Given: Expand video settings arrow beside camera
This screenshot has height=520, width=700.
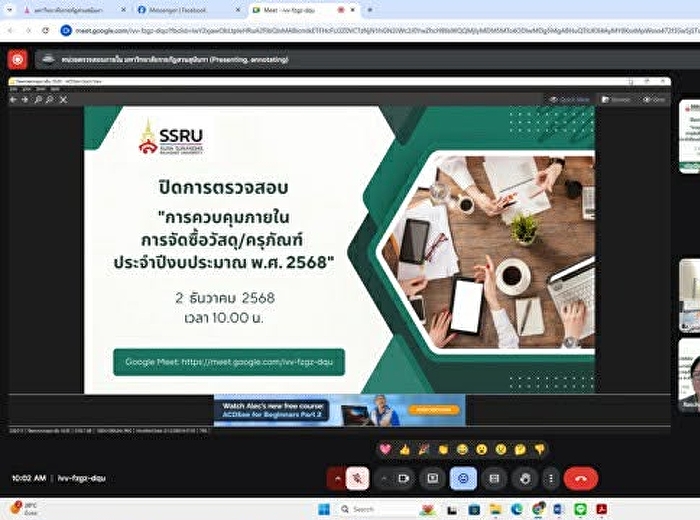Looking at the screenshot, I should 383,478.
